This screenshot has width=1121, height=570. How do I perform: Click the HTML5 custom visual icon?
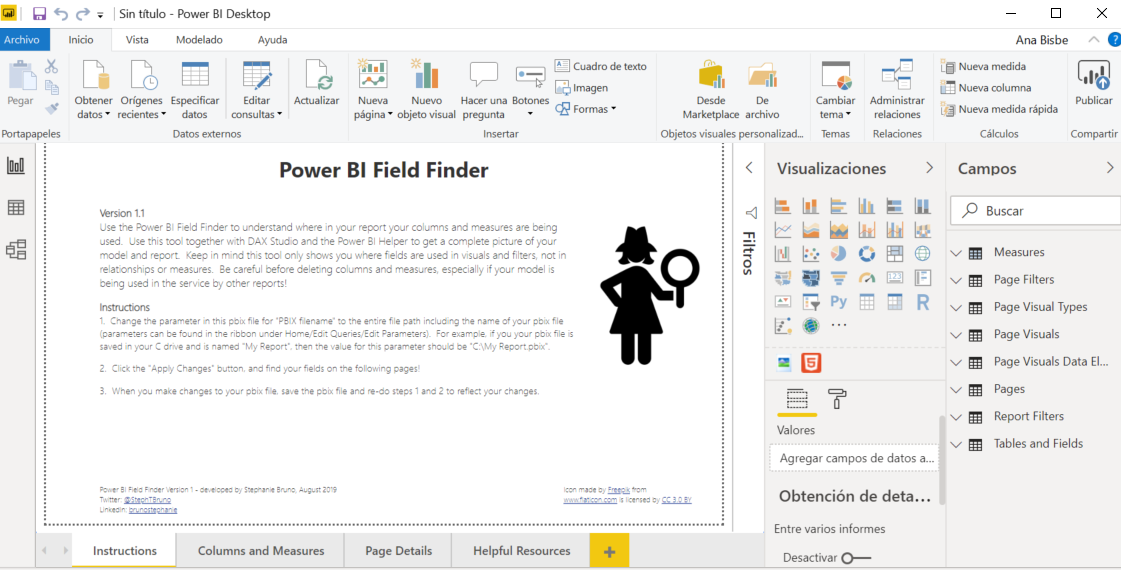[811, 363]
